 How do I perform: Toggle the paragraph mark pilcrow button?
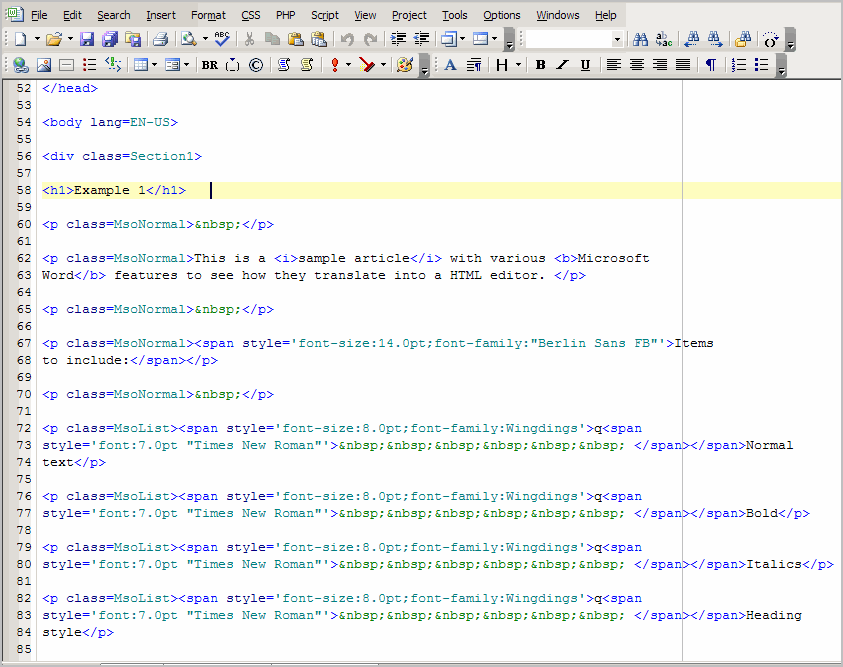pos(711,65)
